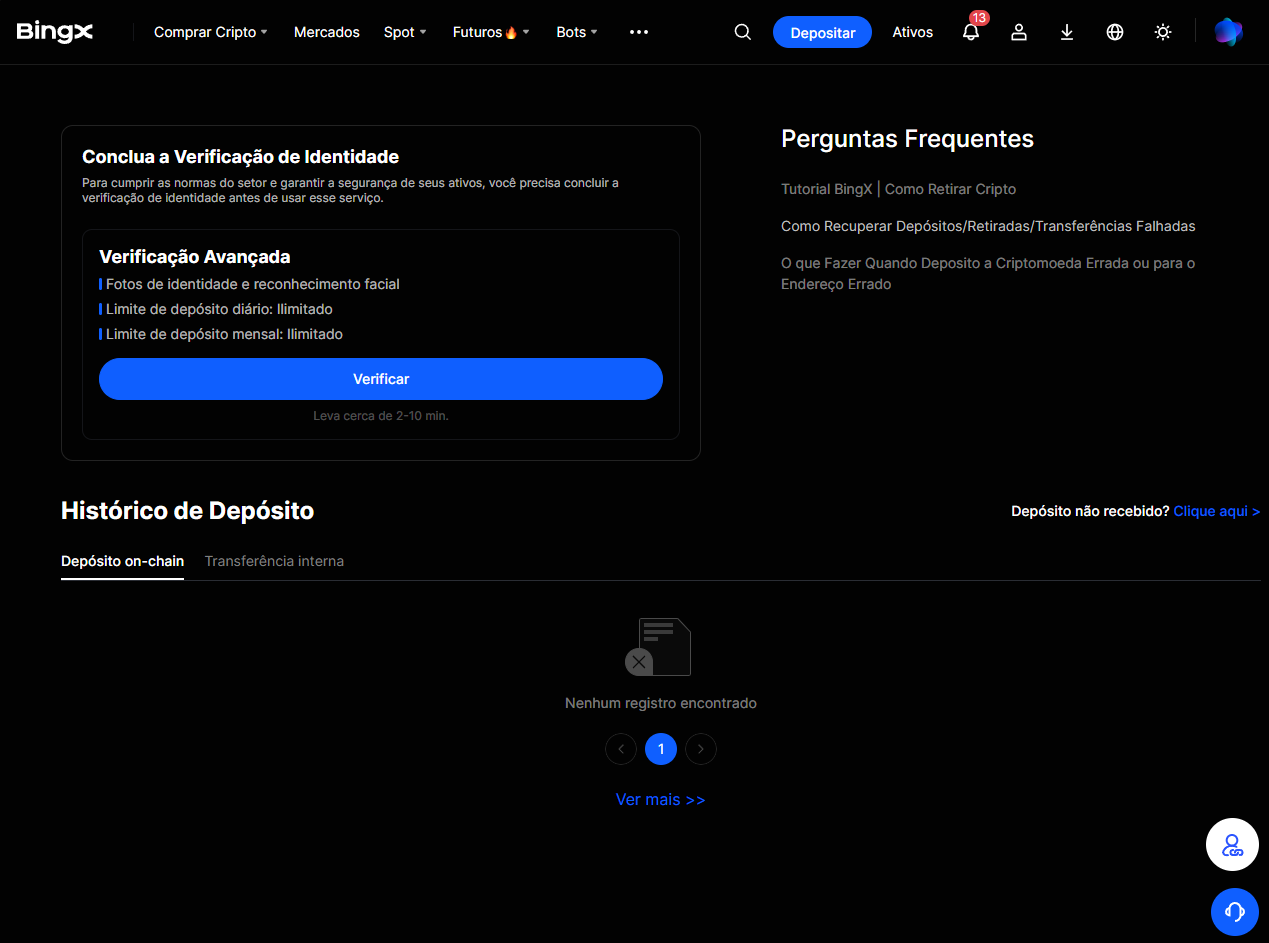Select page 1 in pagination
The height and width of the screenshot is (943, 1269).
[661, 749]
